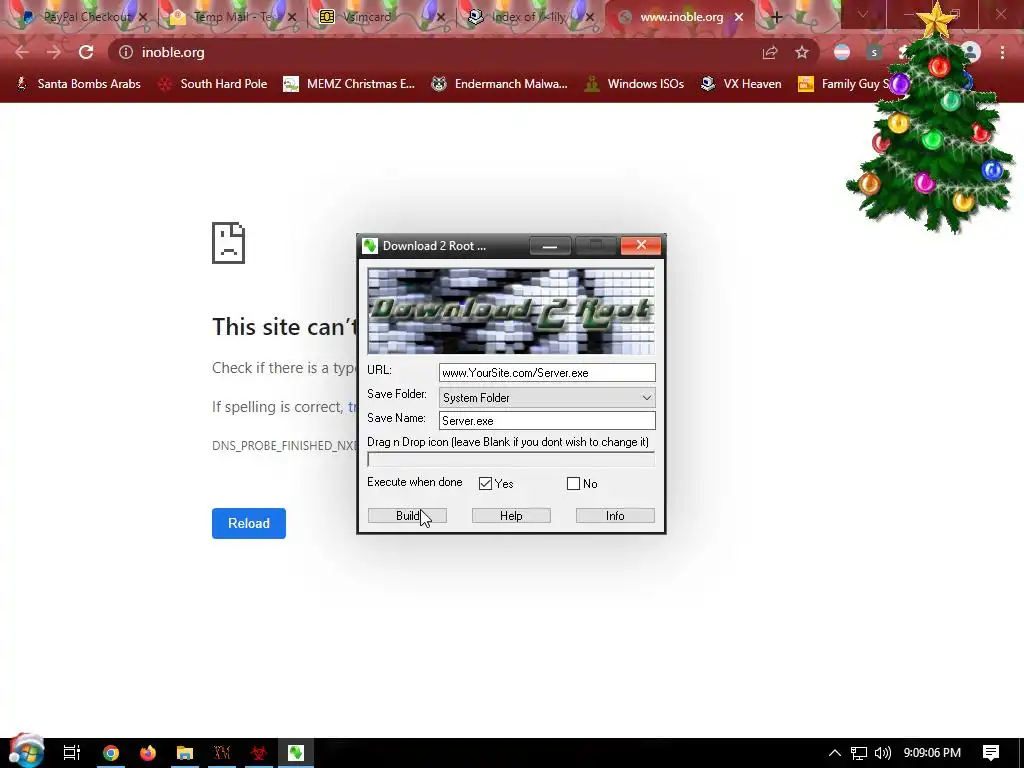Close the PayPal Checkout tab
The height and width of the screenshot is (768, 1024).
click(143, 18)
